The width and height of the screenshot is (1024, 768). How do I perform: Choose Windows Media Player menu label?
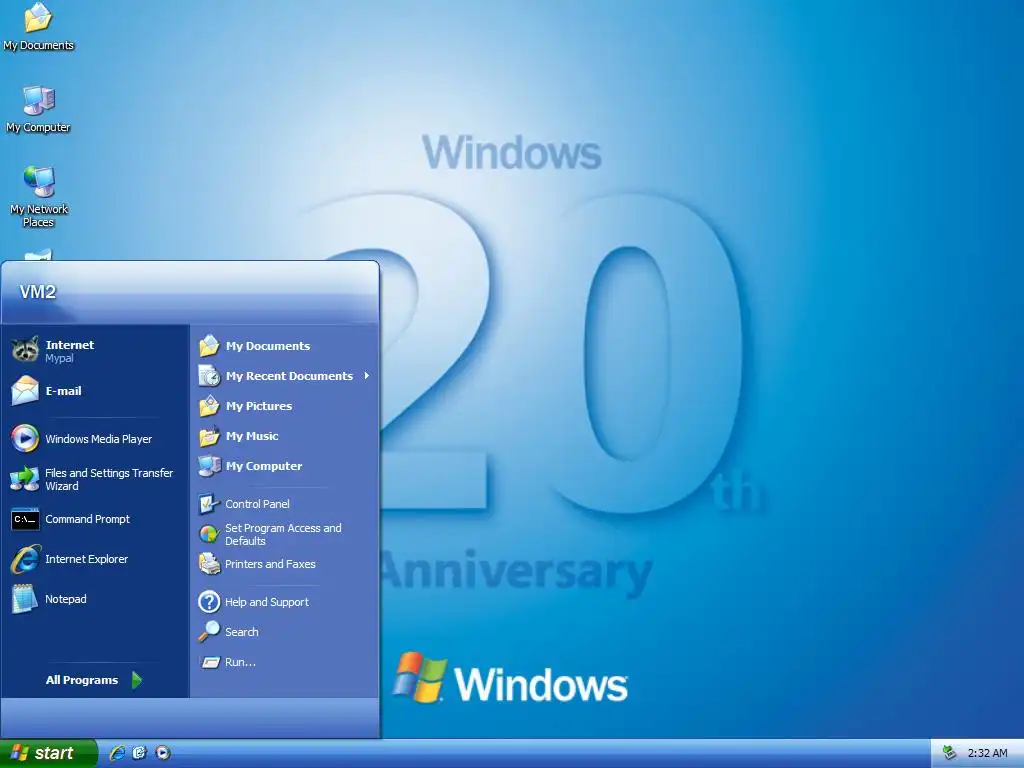point(99,439)
